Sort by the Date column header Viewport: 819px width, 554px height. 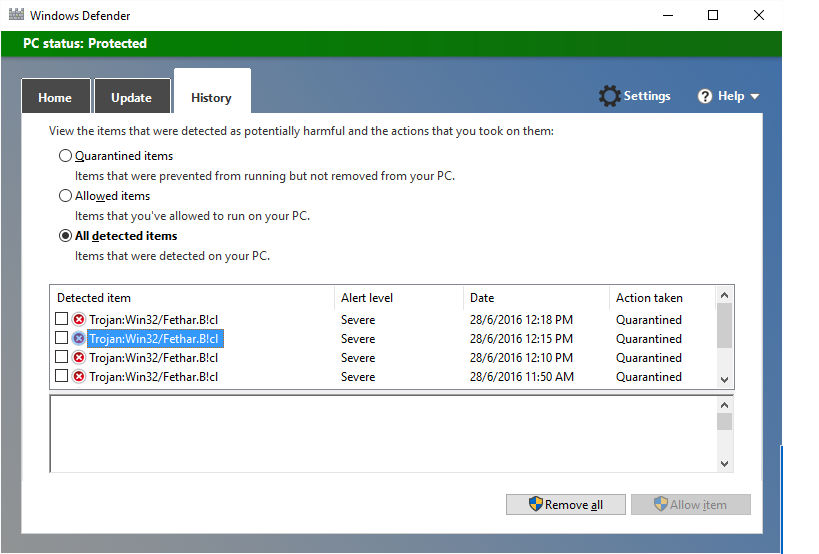point(536,298)
